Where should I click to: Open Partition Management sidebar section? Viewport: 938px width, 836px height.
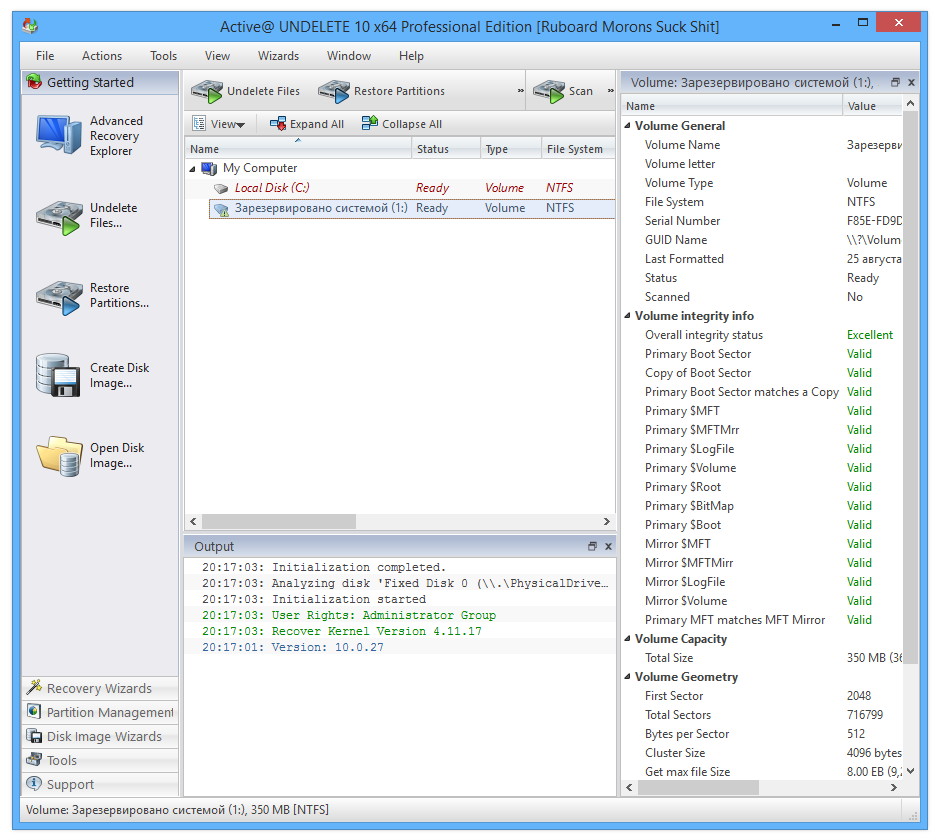(x=100, y=712)
